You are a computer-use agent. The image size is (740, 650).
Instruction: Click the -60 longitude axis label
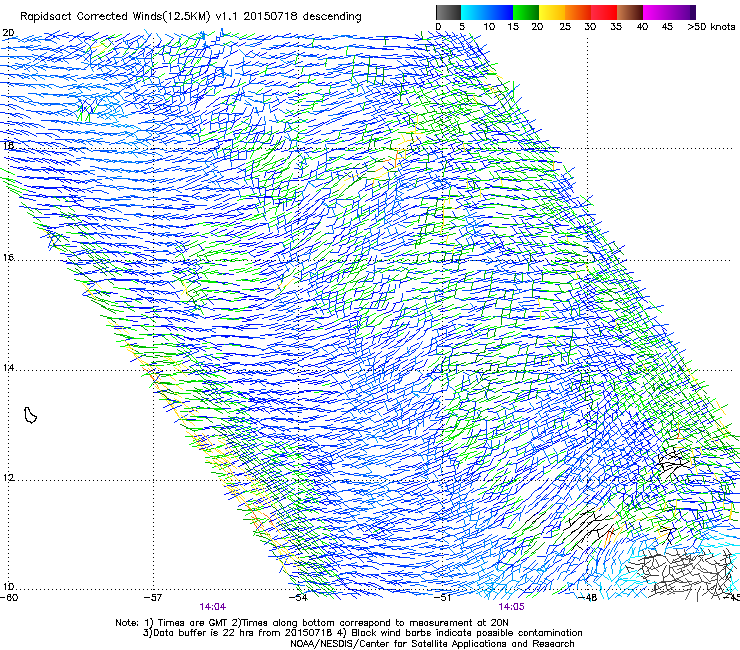(9, 598)
